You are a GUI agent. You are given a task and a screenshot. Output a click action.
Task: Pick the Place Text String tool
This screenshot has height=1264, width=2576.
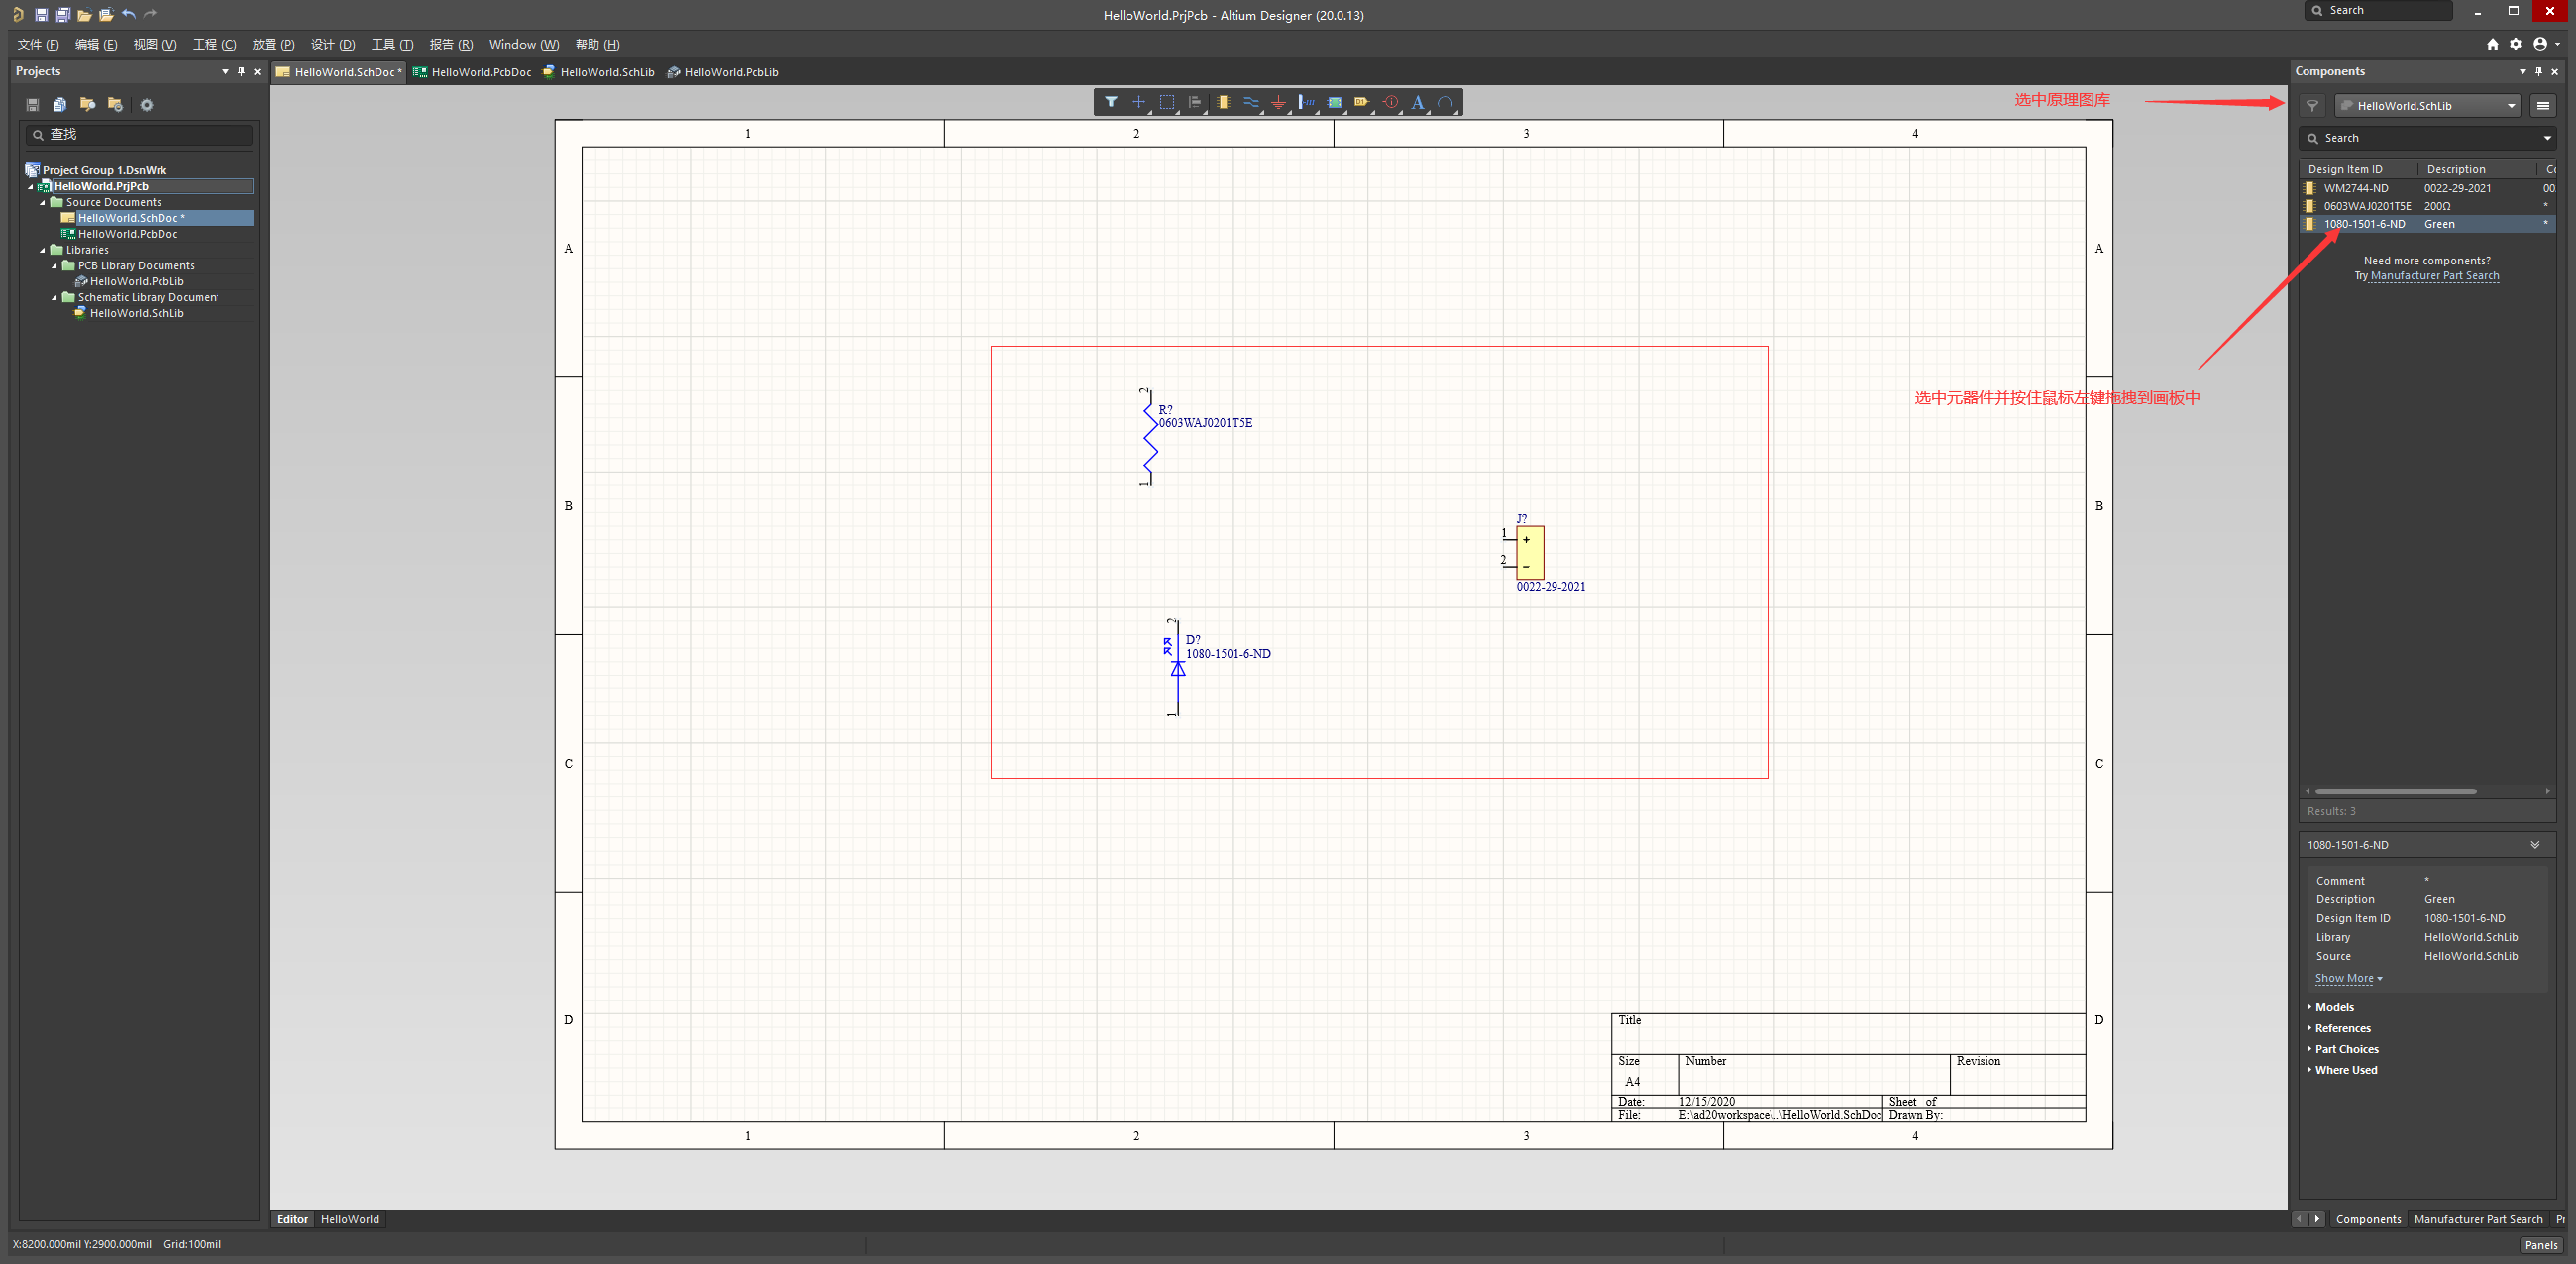point(1417,102)
